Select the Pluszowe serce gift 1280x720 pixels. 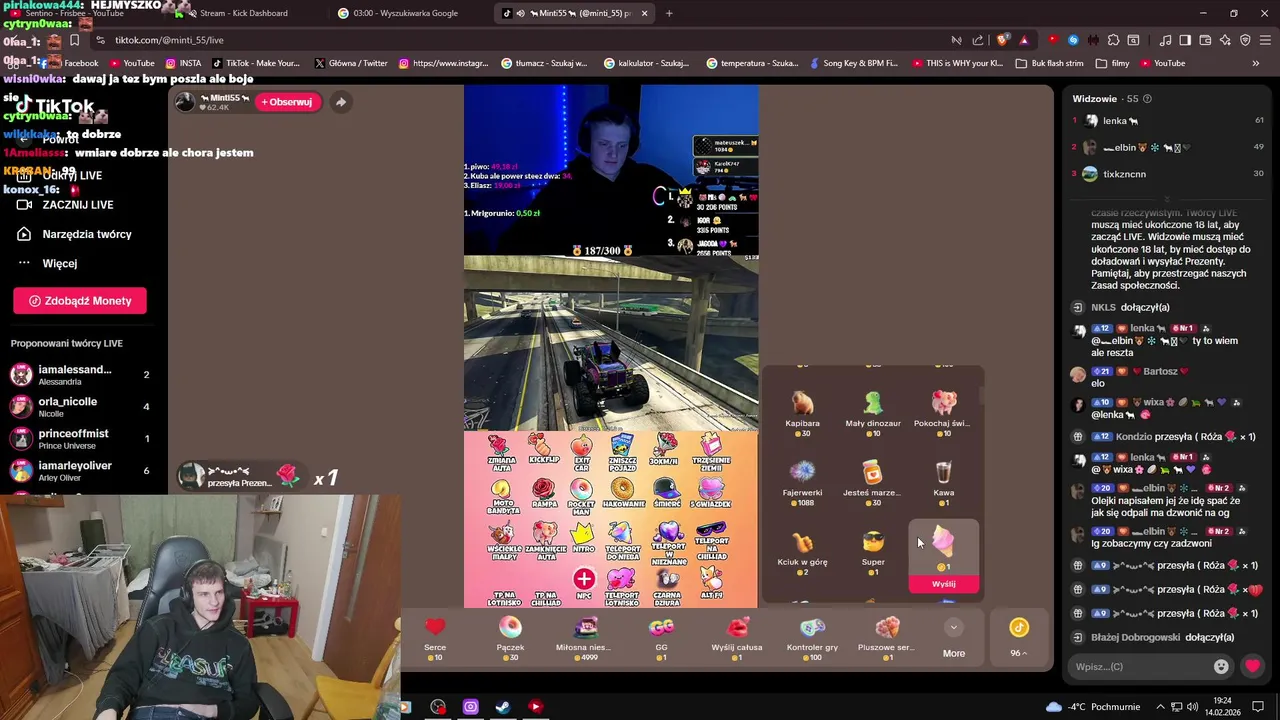887,637
